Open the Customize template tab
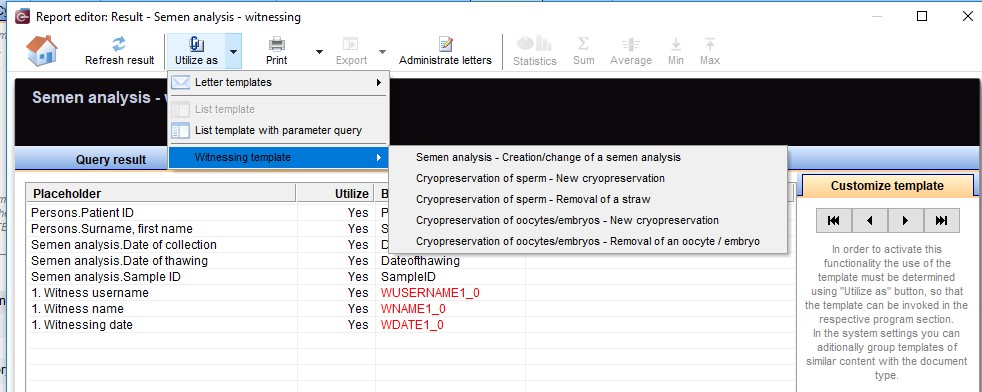 tap(887, 186)
